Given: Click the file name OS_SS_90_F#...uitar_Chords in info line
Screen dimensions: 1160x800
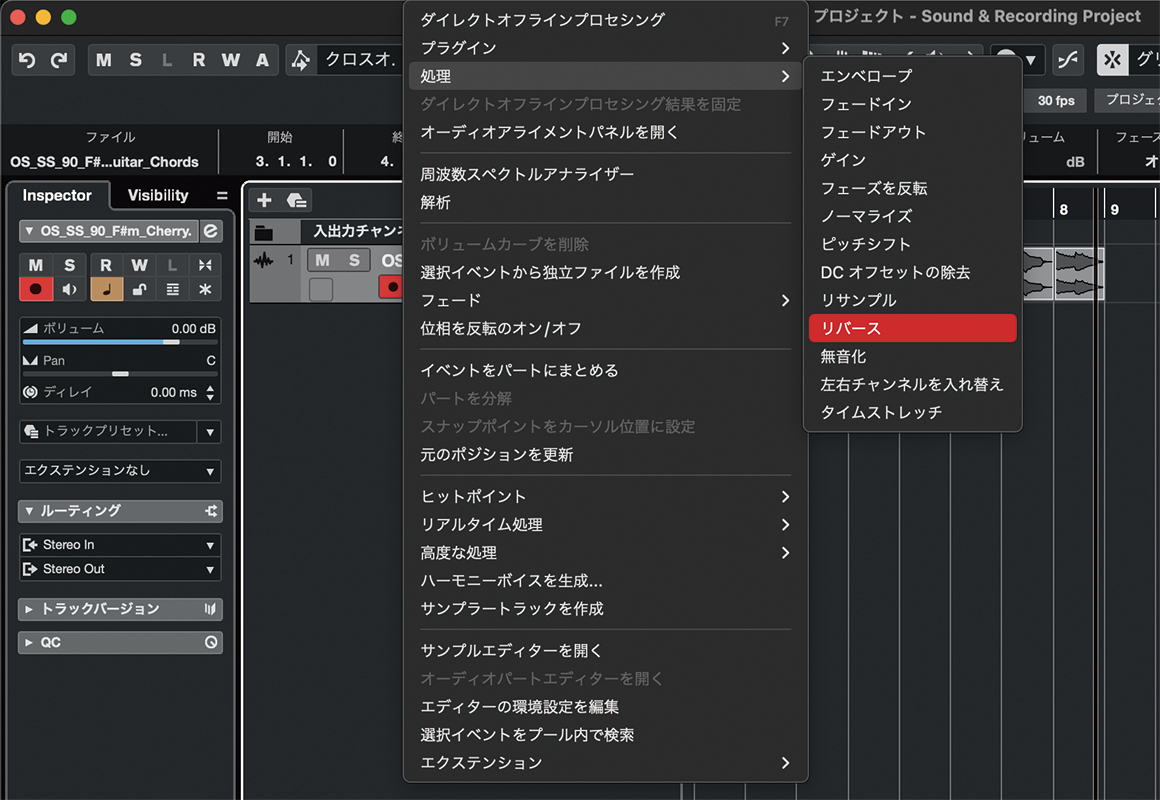Looking at the screenshot, I should coord(104,161).
